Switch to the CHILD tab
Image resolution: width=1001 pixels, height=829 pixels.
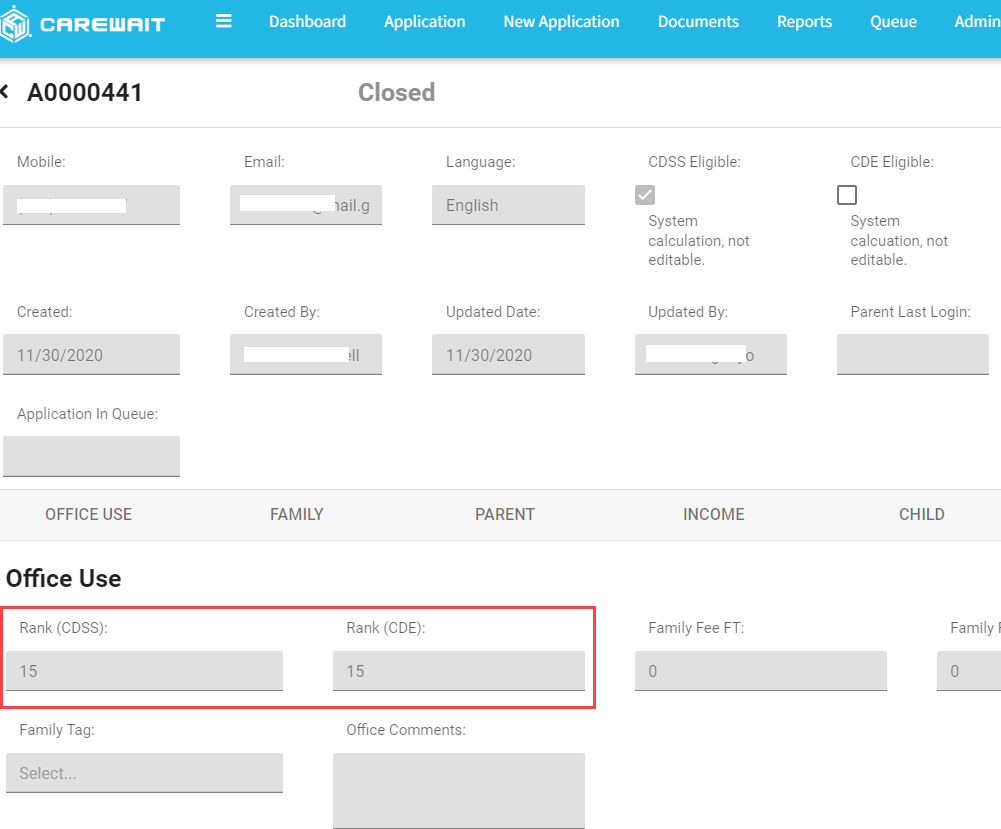(921, 514)
